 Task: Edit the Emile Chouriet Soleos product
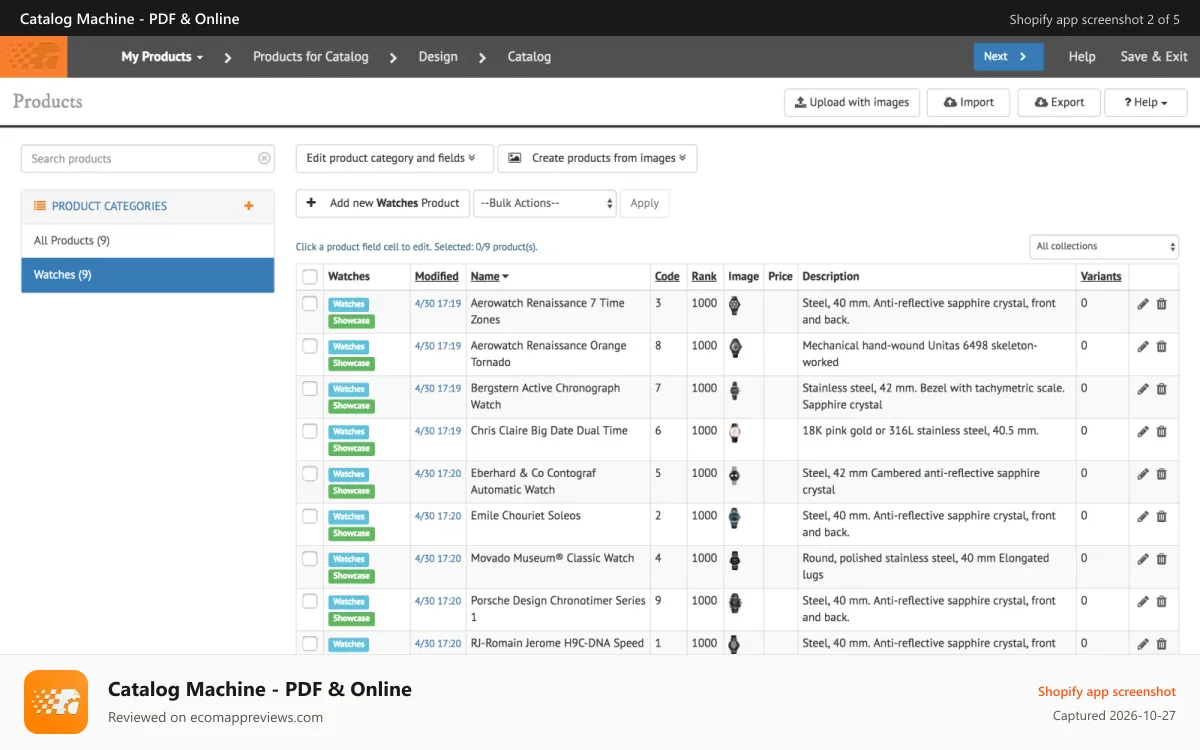point(1143,517)
